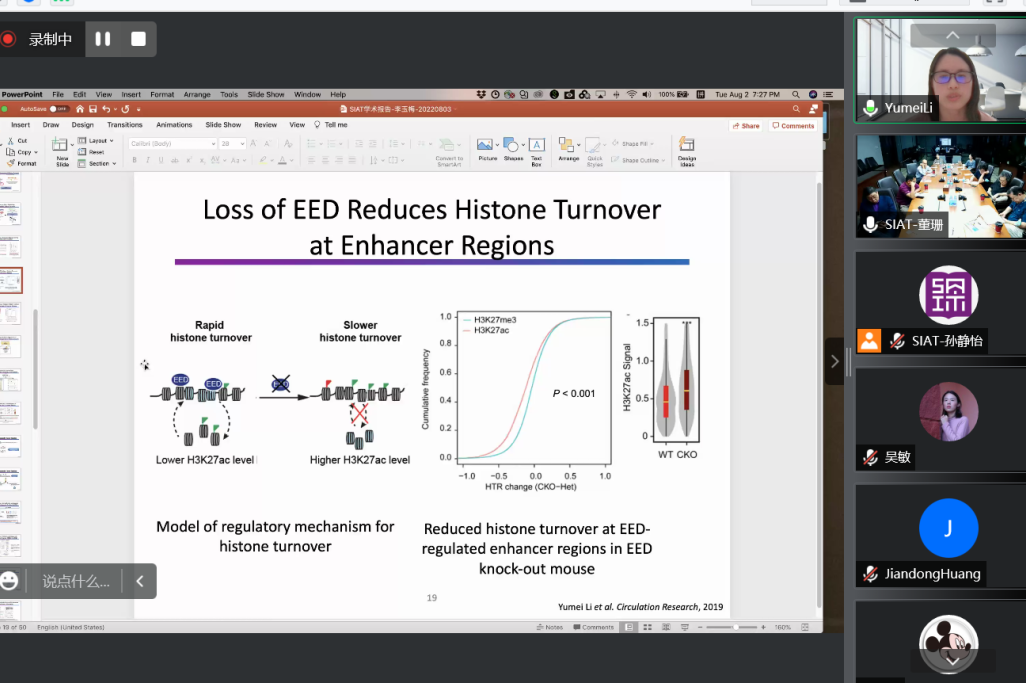Click the Clear Formatting icon
Image resolution: width=1026 pixels, height=683 pixels.
288,143
